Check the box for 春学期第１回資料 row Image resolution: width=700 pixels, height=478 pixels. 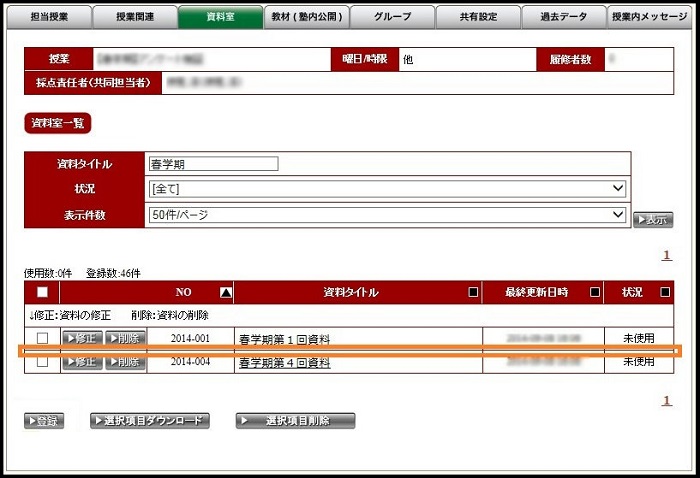click(x=42, y=339)
